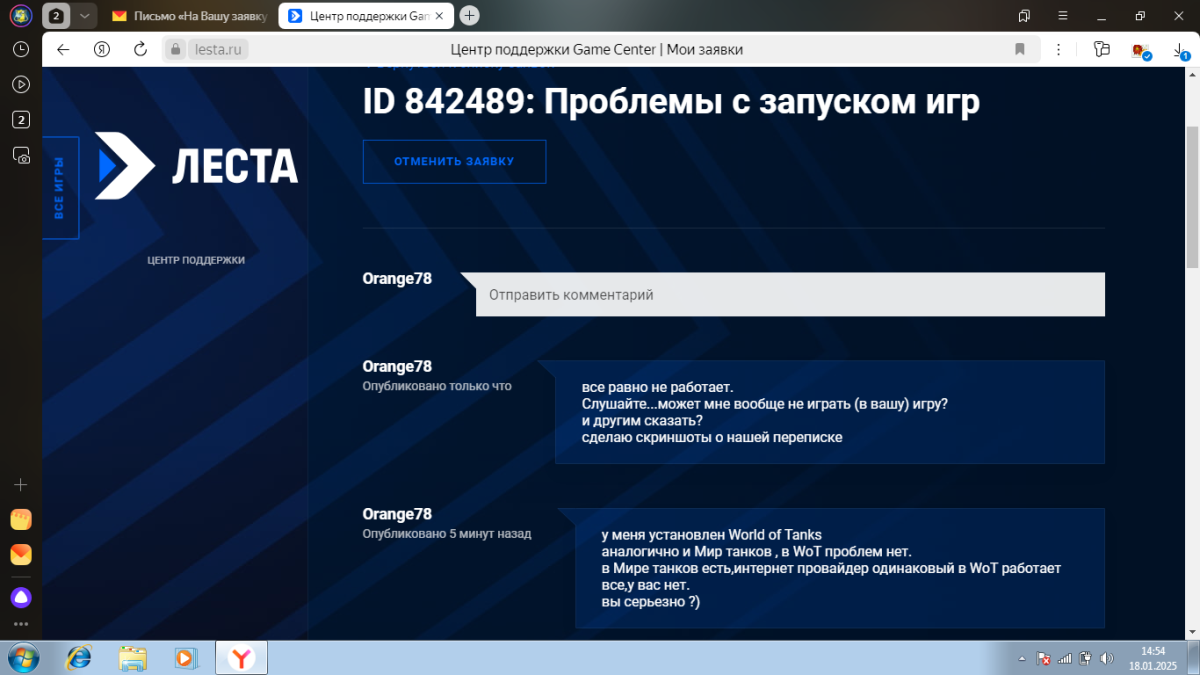Show hidden system tray icons arrow
The width and height of the screenshot is (1200, 675).
coord(1021,659)
